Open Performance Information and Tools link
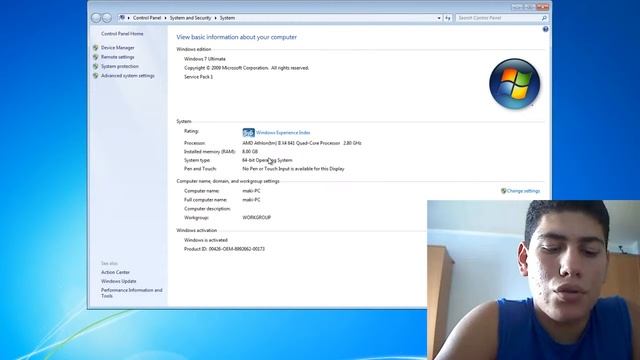640x360 pixels. pos(131,293)
